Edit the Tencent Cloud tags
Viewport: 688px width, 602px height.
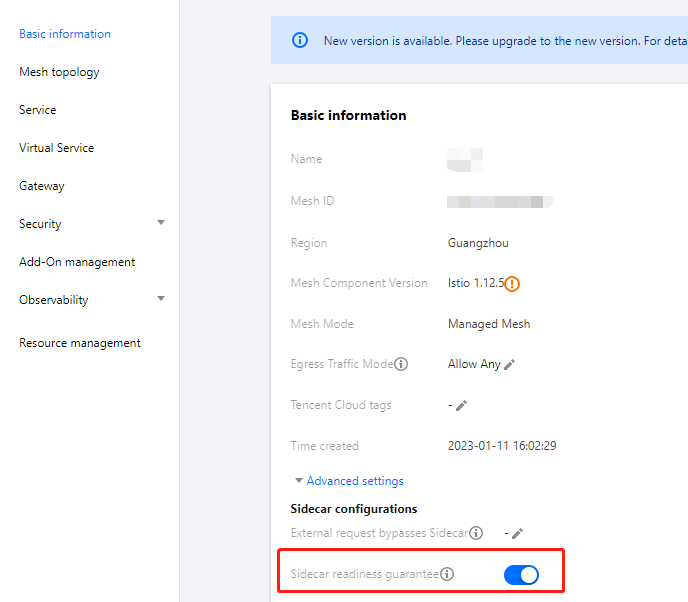coord(461,406)
